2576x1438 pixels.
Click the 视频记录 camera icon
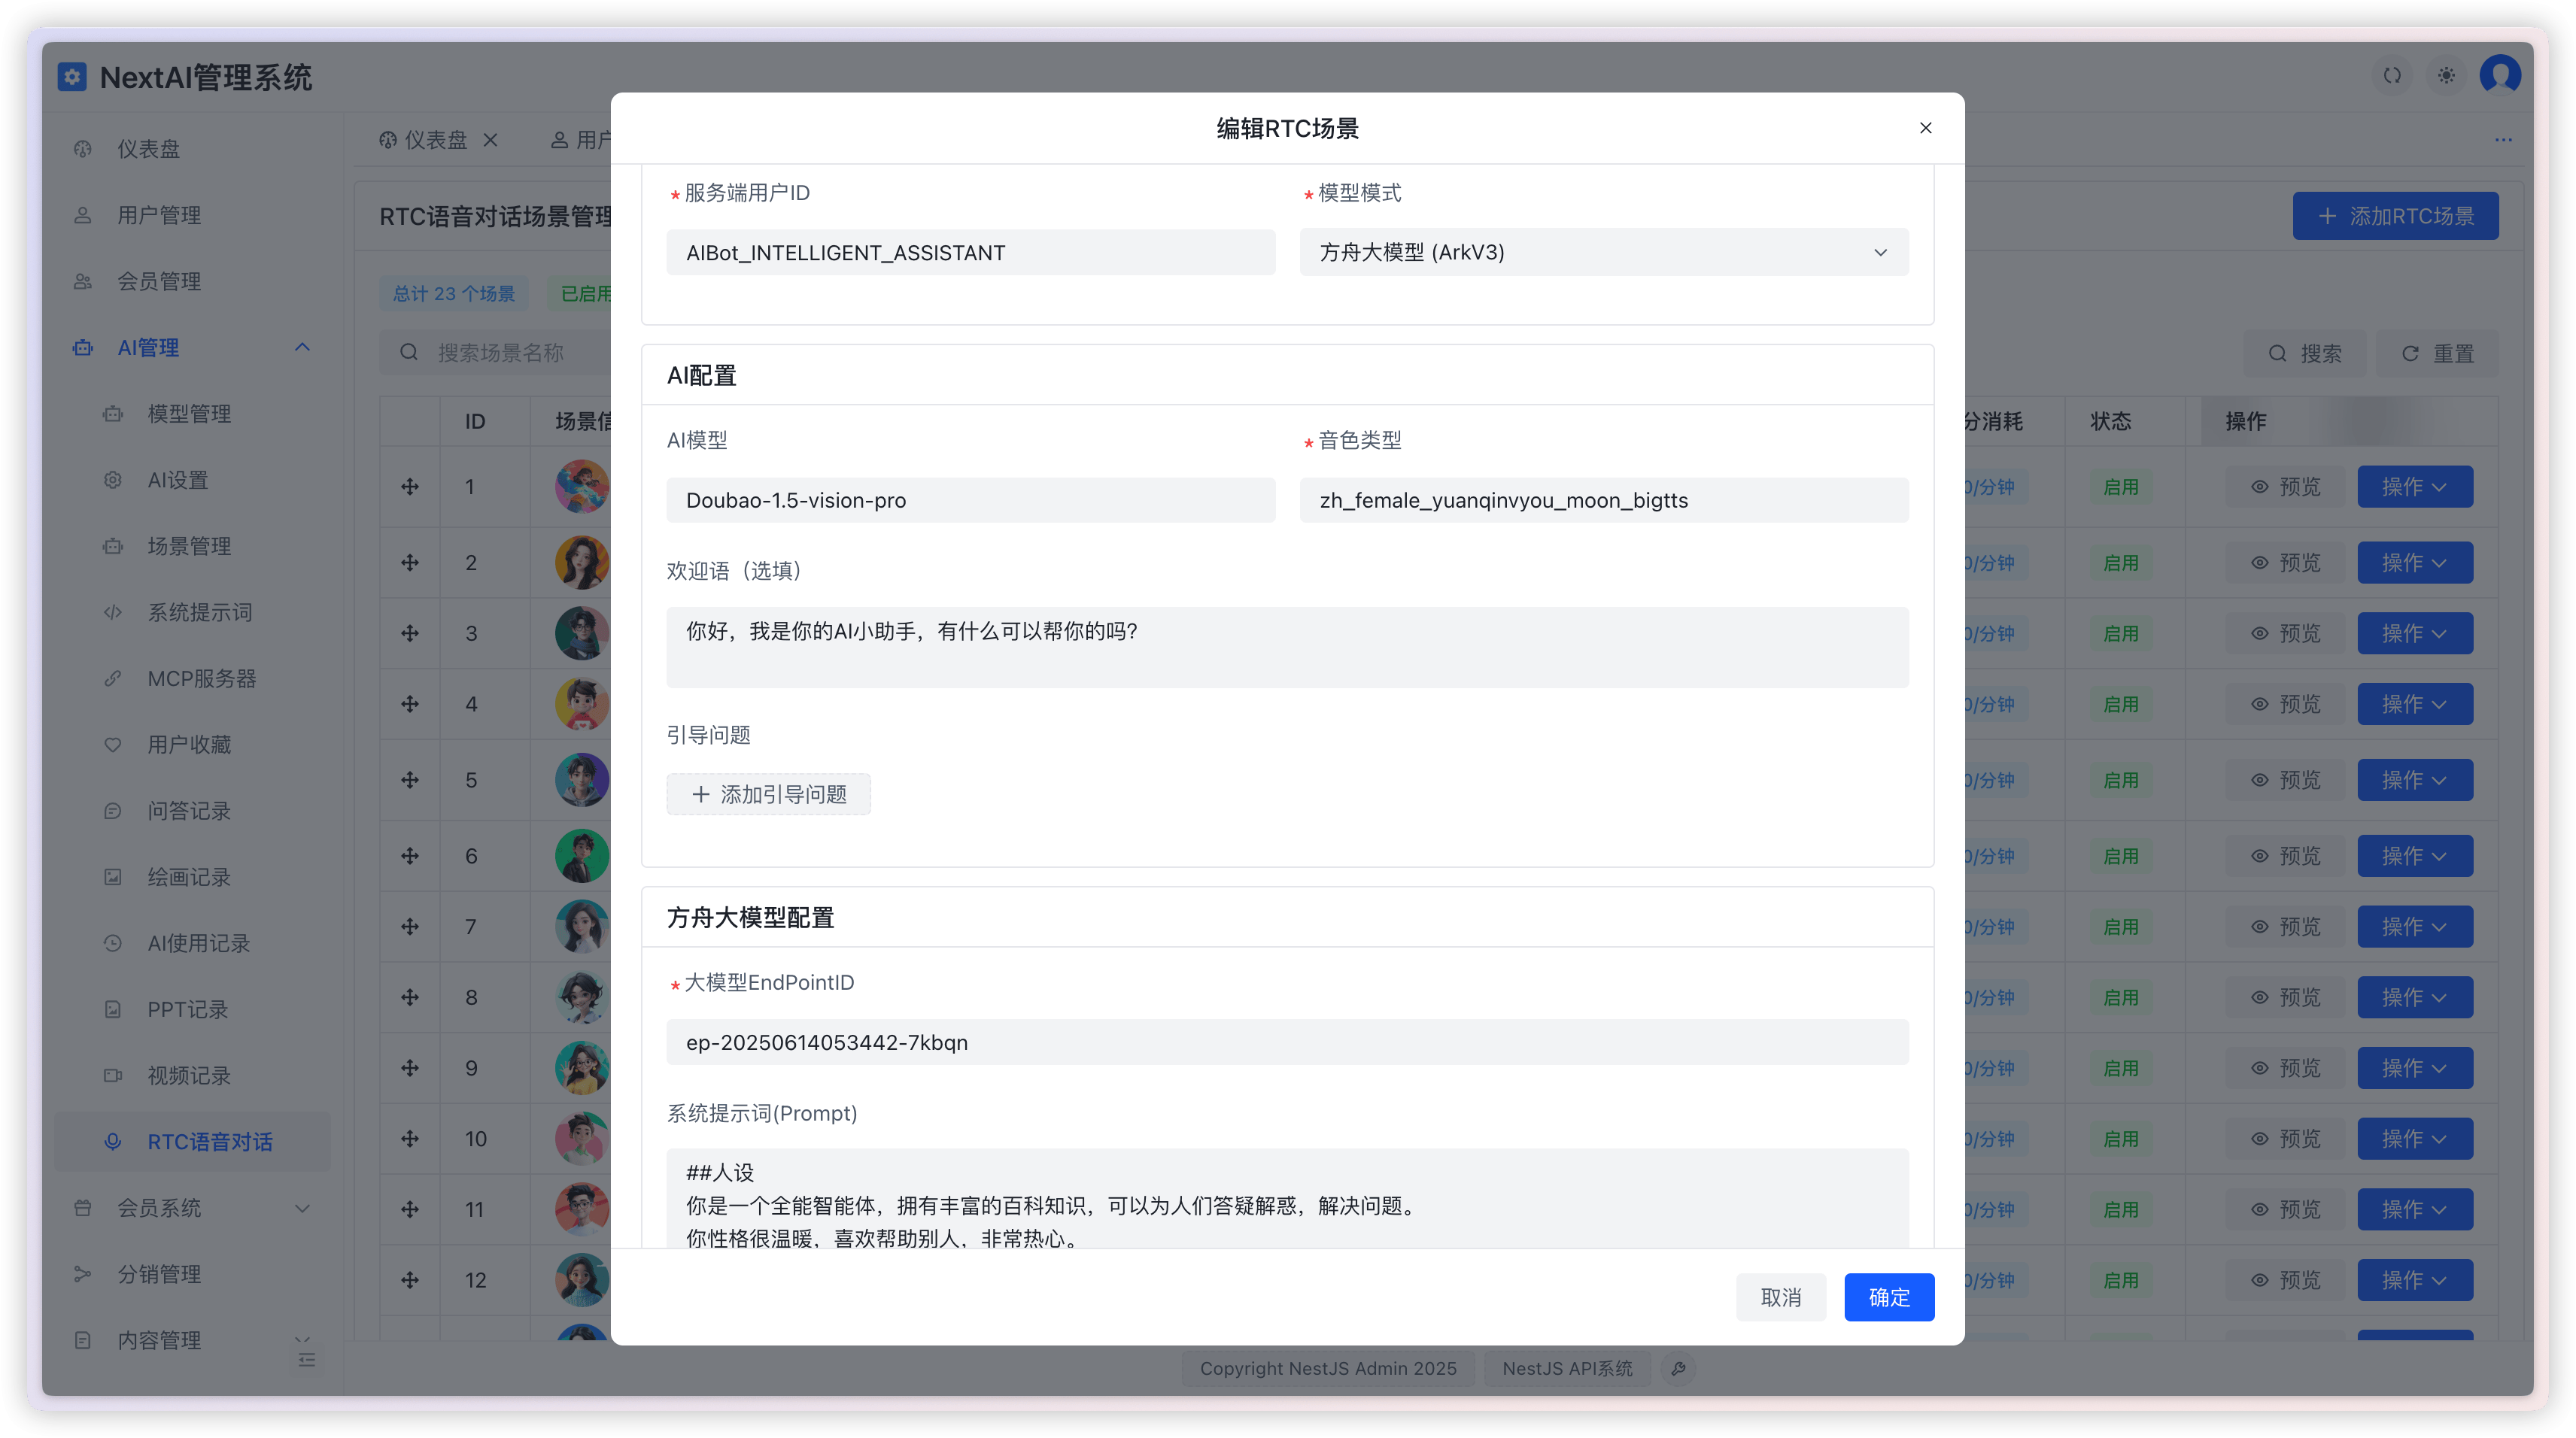click(113, 1075)
